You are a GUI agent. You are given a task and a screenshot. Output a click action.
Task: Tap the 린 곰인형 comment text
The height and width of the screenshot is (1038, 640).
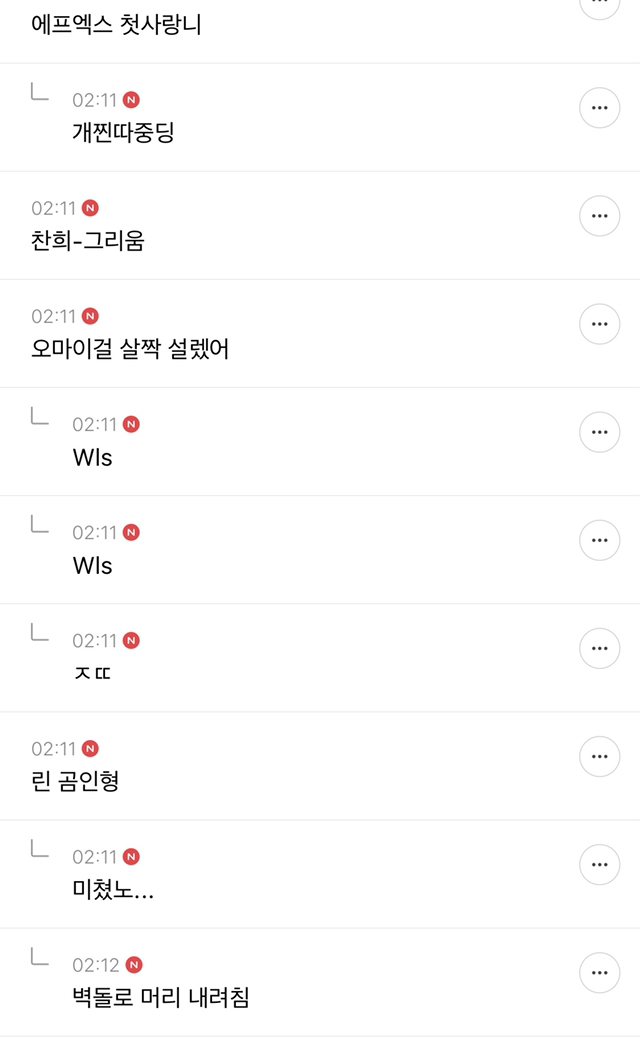pyautogui.click(x=76, y=781)
